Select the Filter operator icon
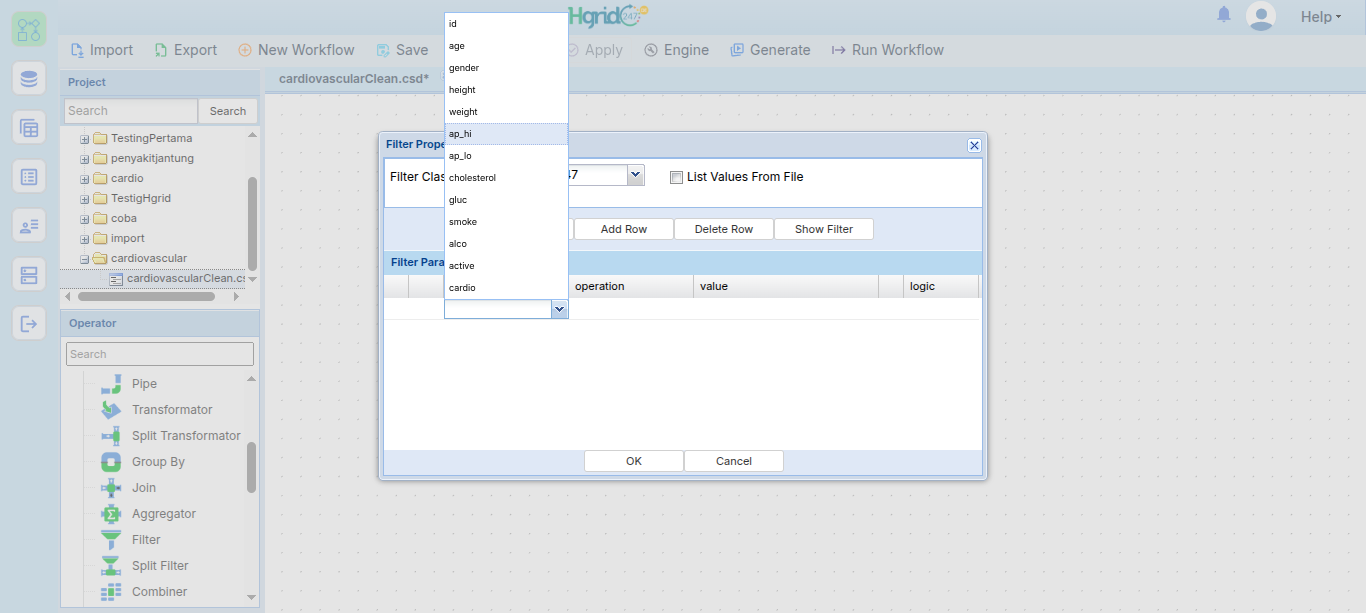The image size is (1366, 613). click(111, 540)
